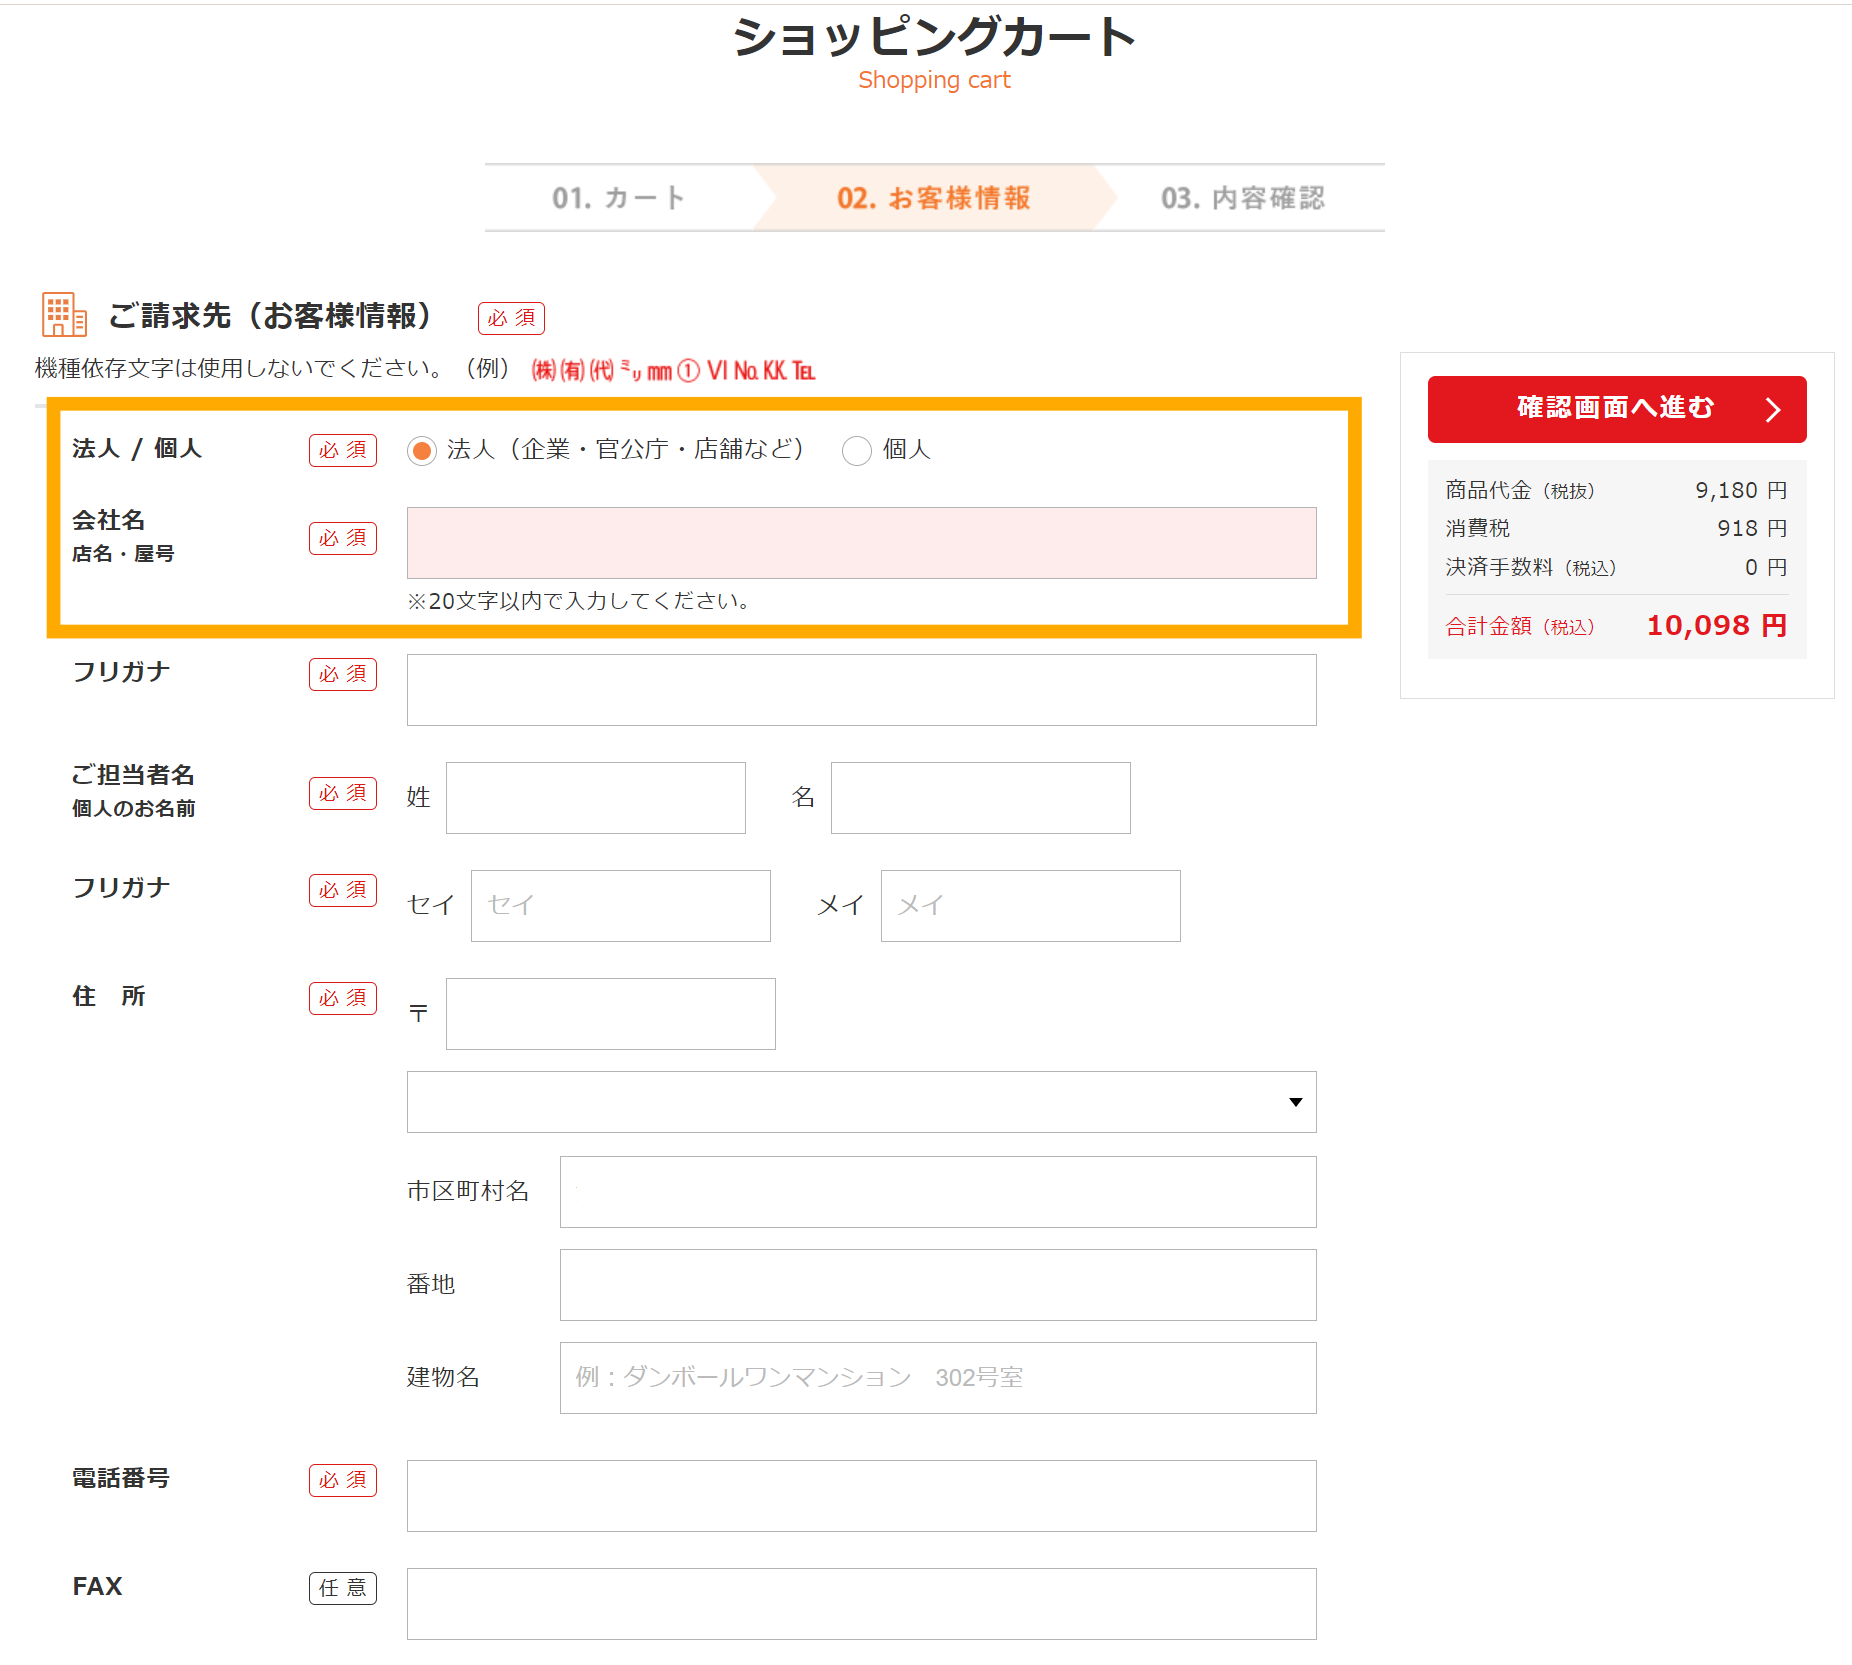The height and width of the screenshot is (1665, 1852).
Task: Select step 02. お客様情報
Action: 934,198
